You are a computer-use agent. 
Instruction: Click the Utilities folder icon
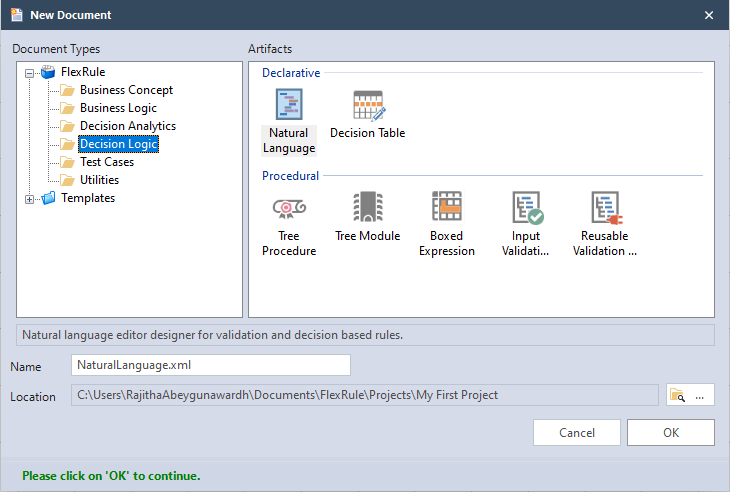point(68,180)
